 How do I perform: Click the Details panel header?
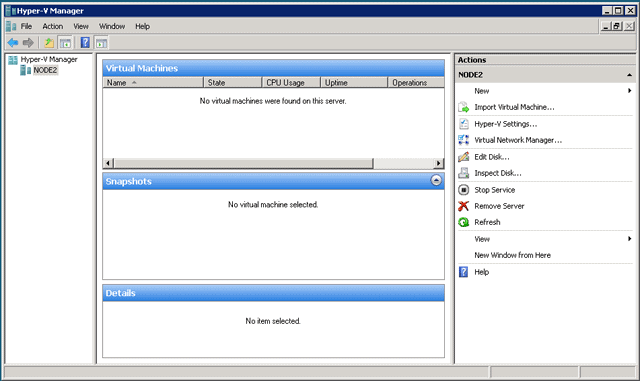tap(273, 293)
